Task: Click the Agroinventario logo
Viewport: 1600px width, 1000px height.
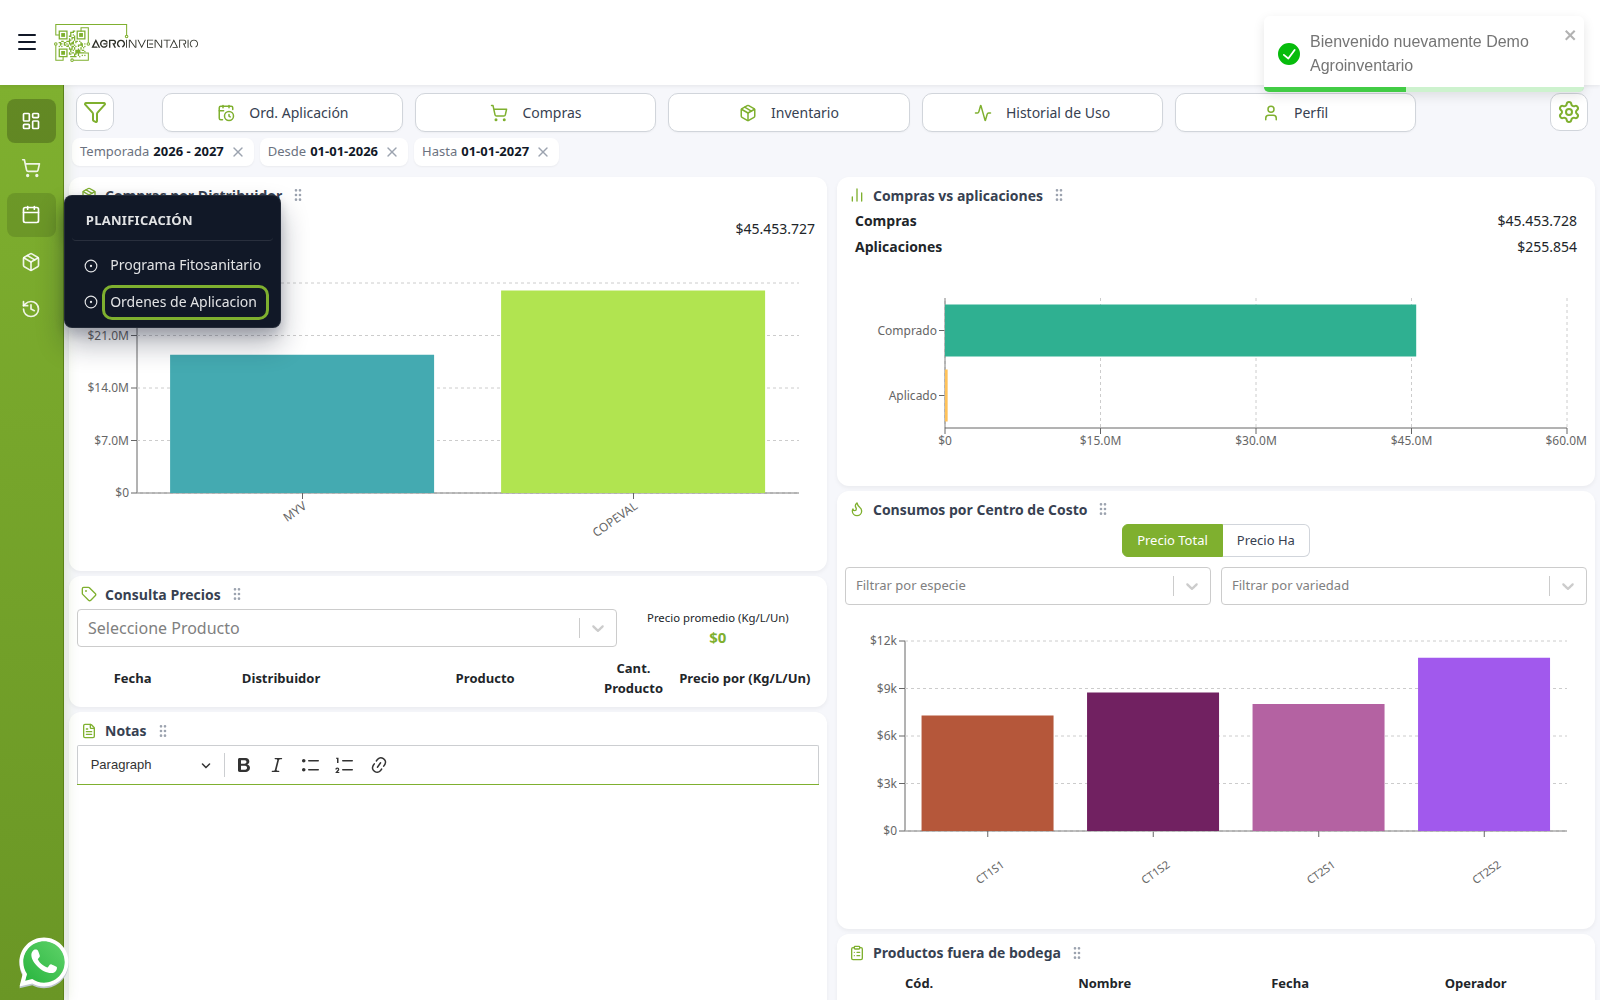Action: 126,43
